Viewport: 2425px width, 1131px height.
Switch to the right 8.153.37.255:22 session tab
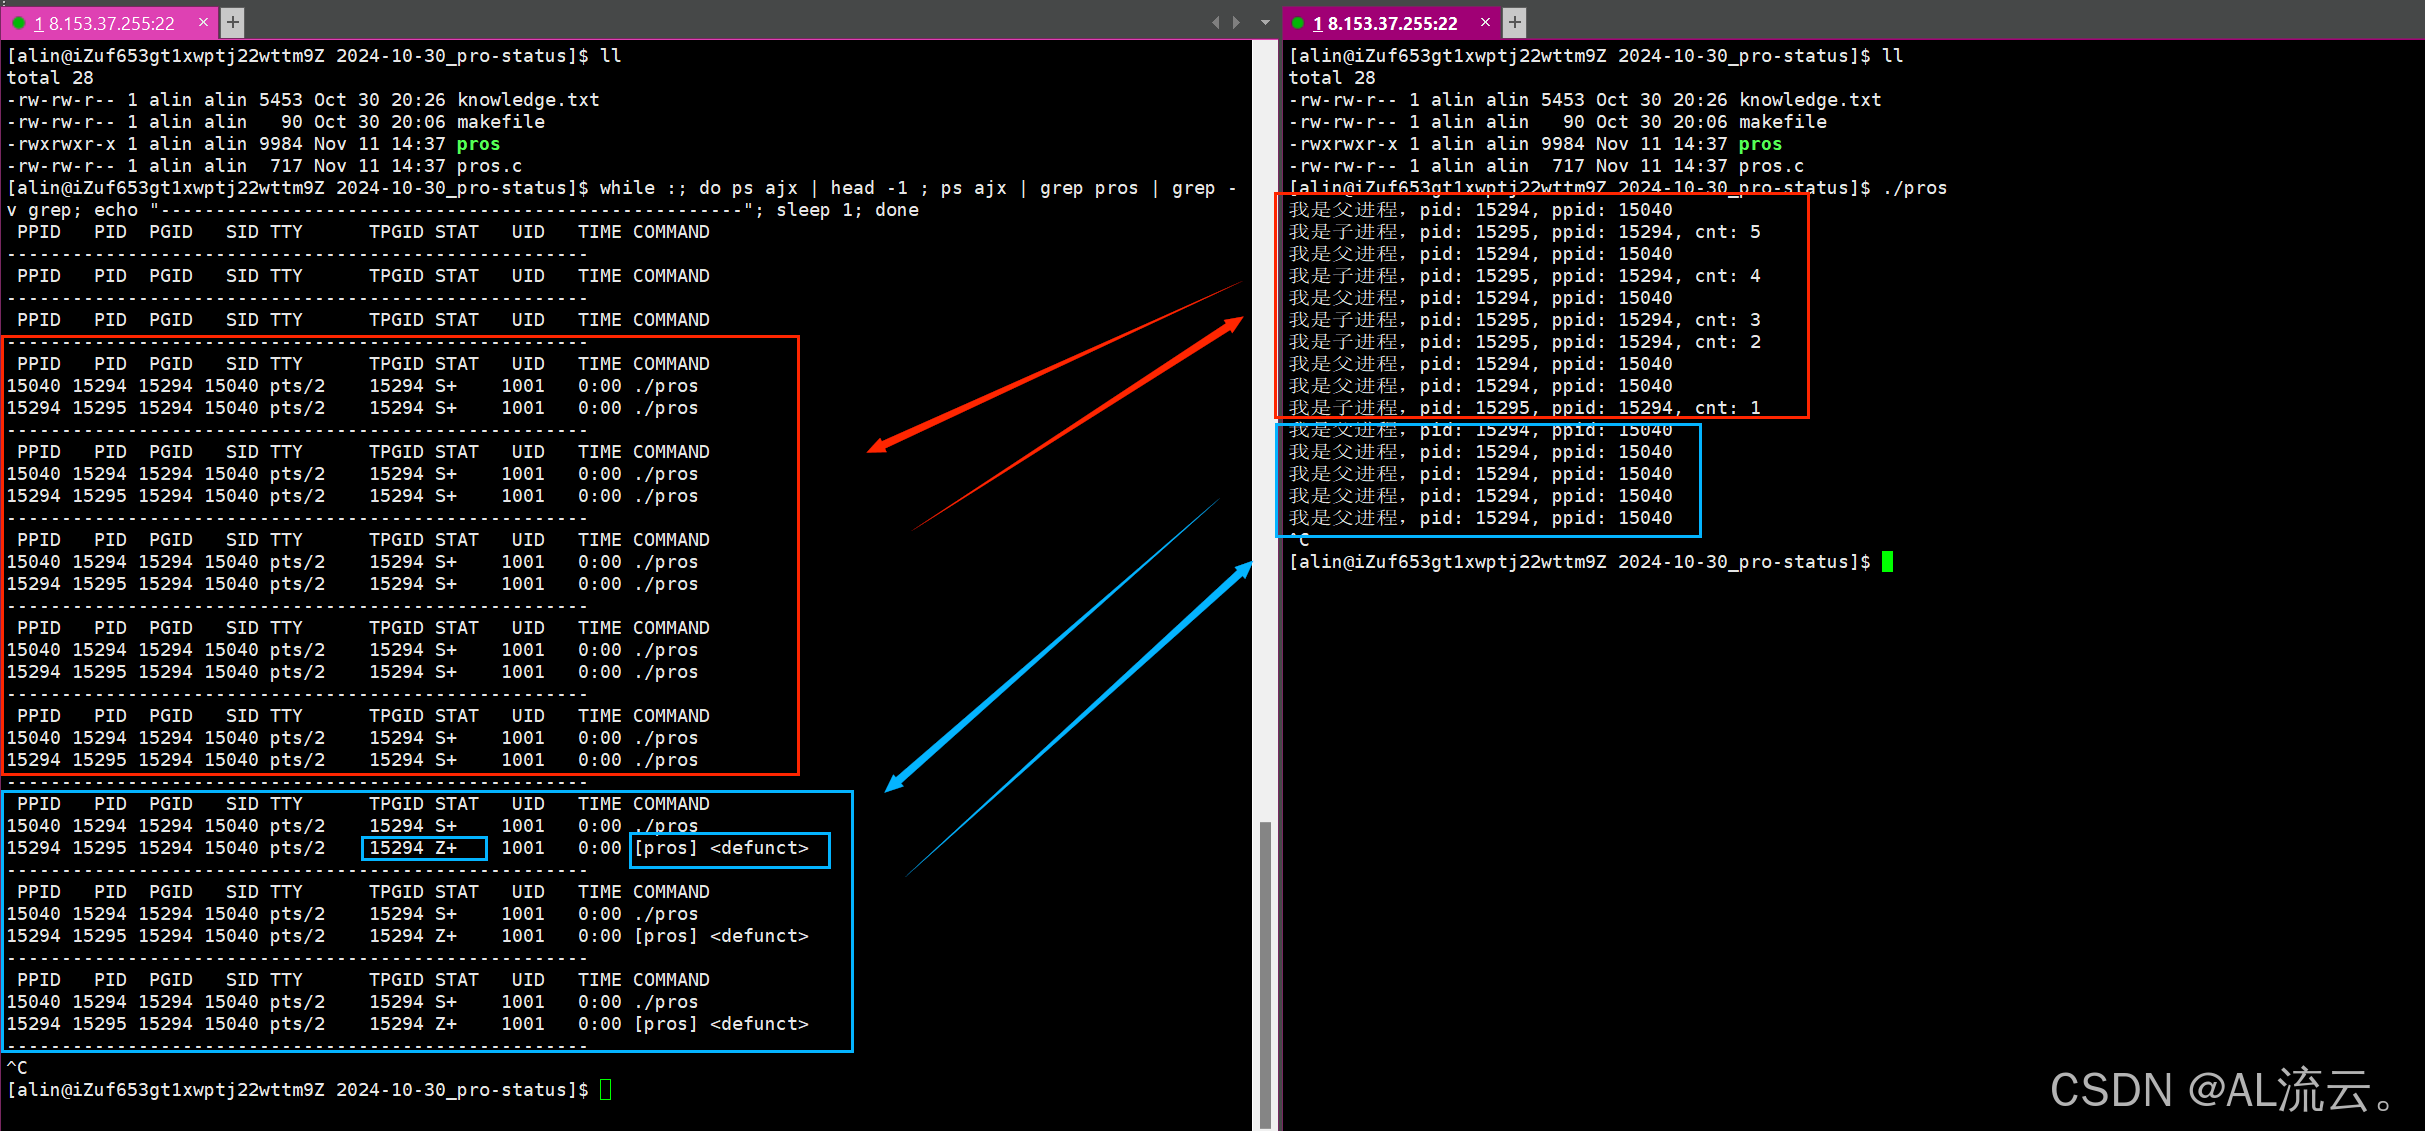click(1391, 23)
